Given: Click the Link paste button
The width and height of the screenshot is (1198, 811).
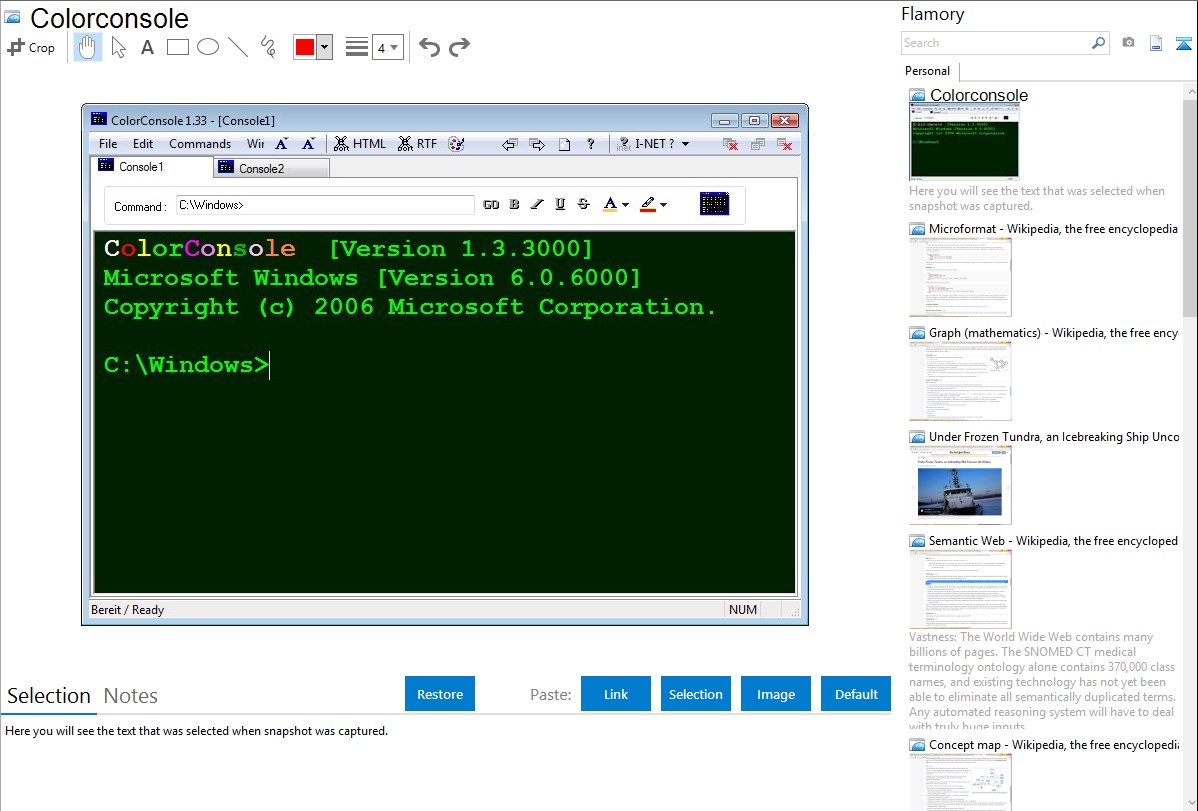Looking at the screenshot, I should click(616, 694).
